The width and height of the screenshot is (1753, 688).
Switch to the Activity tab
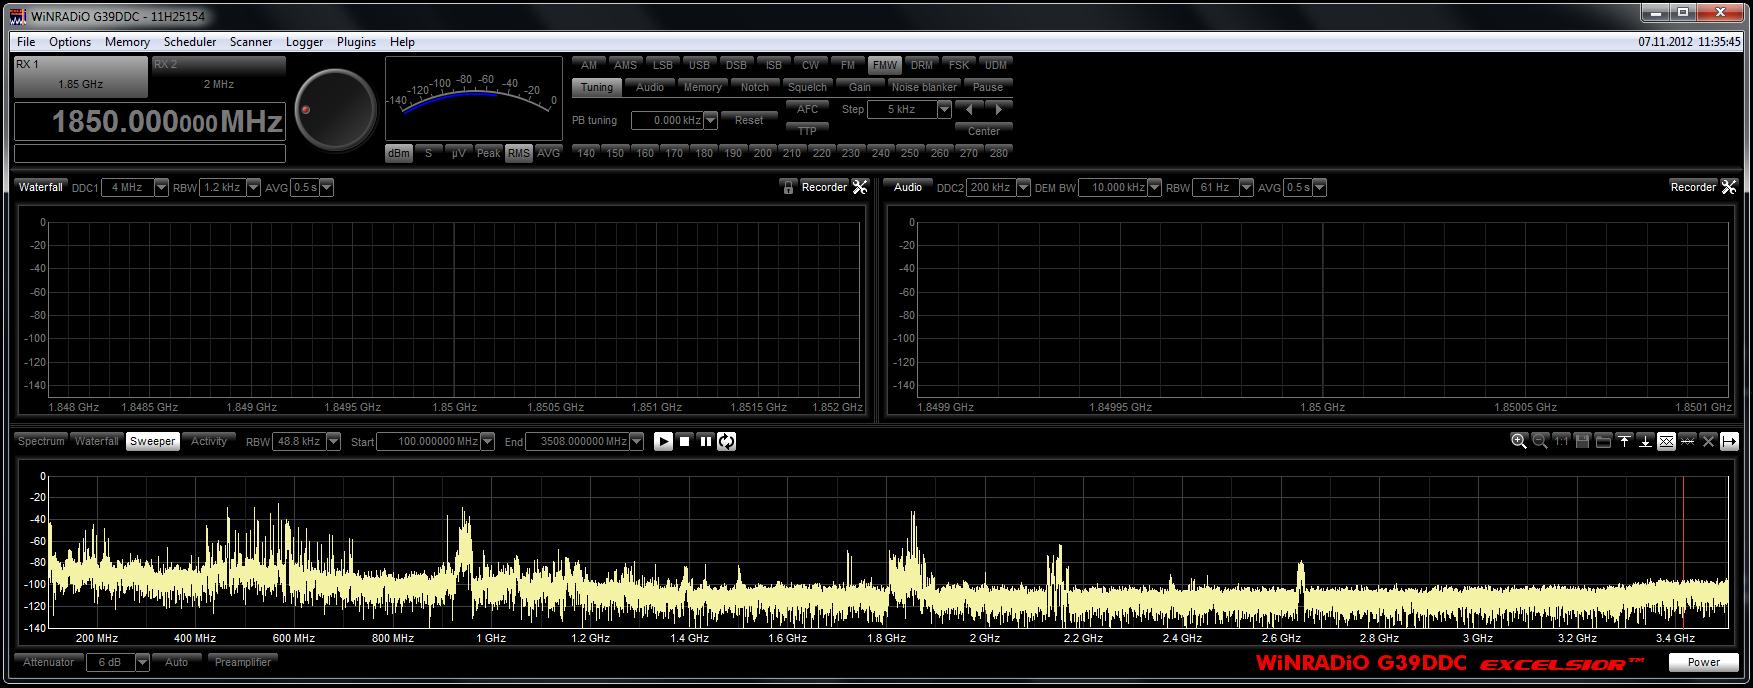click(209, 441)
